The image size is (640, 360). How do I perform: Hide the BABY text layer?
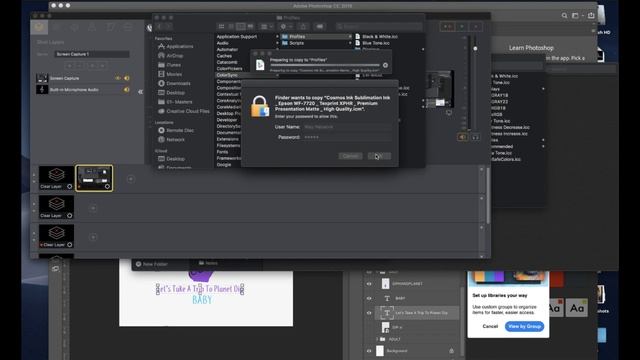click(369, 298)
